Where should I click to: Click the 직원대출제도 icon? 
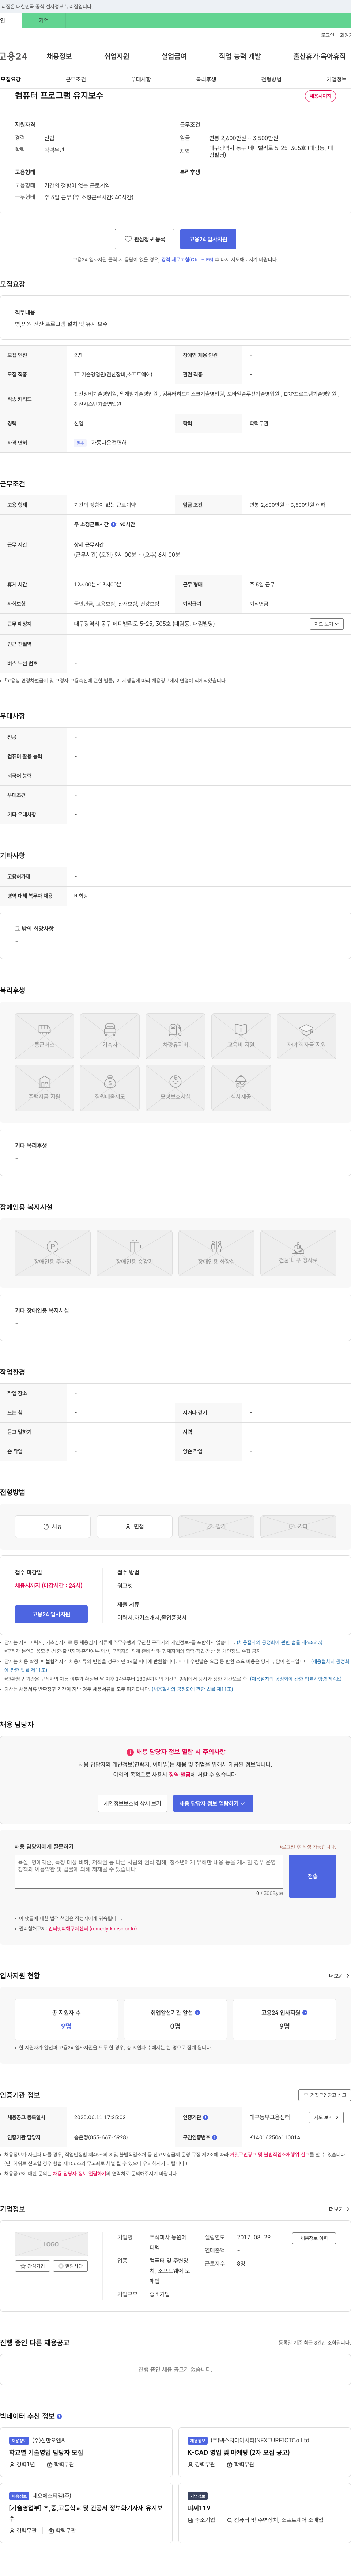(110, 1088)
